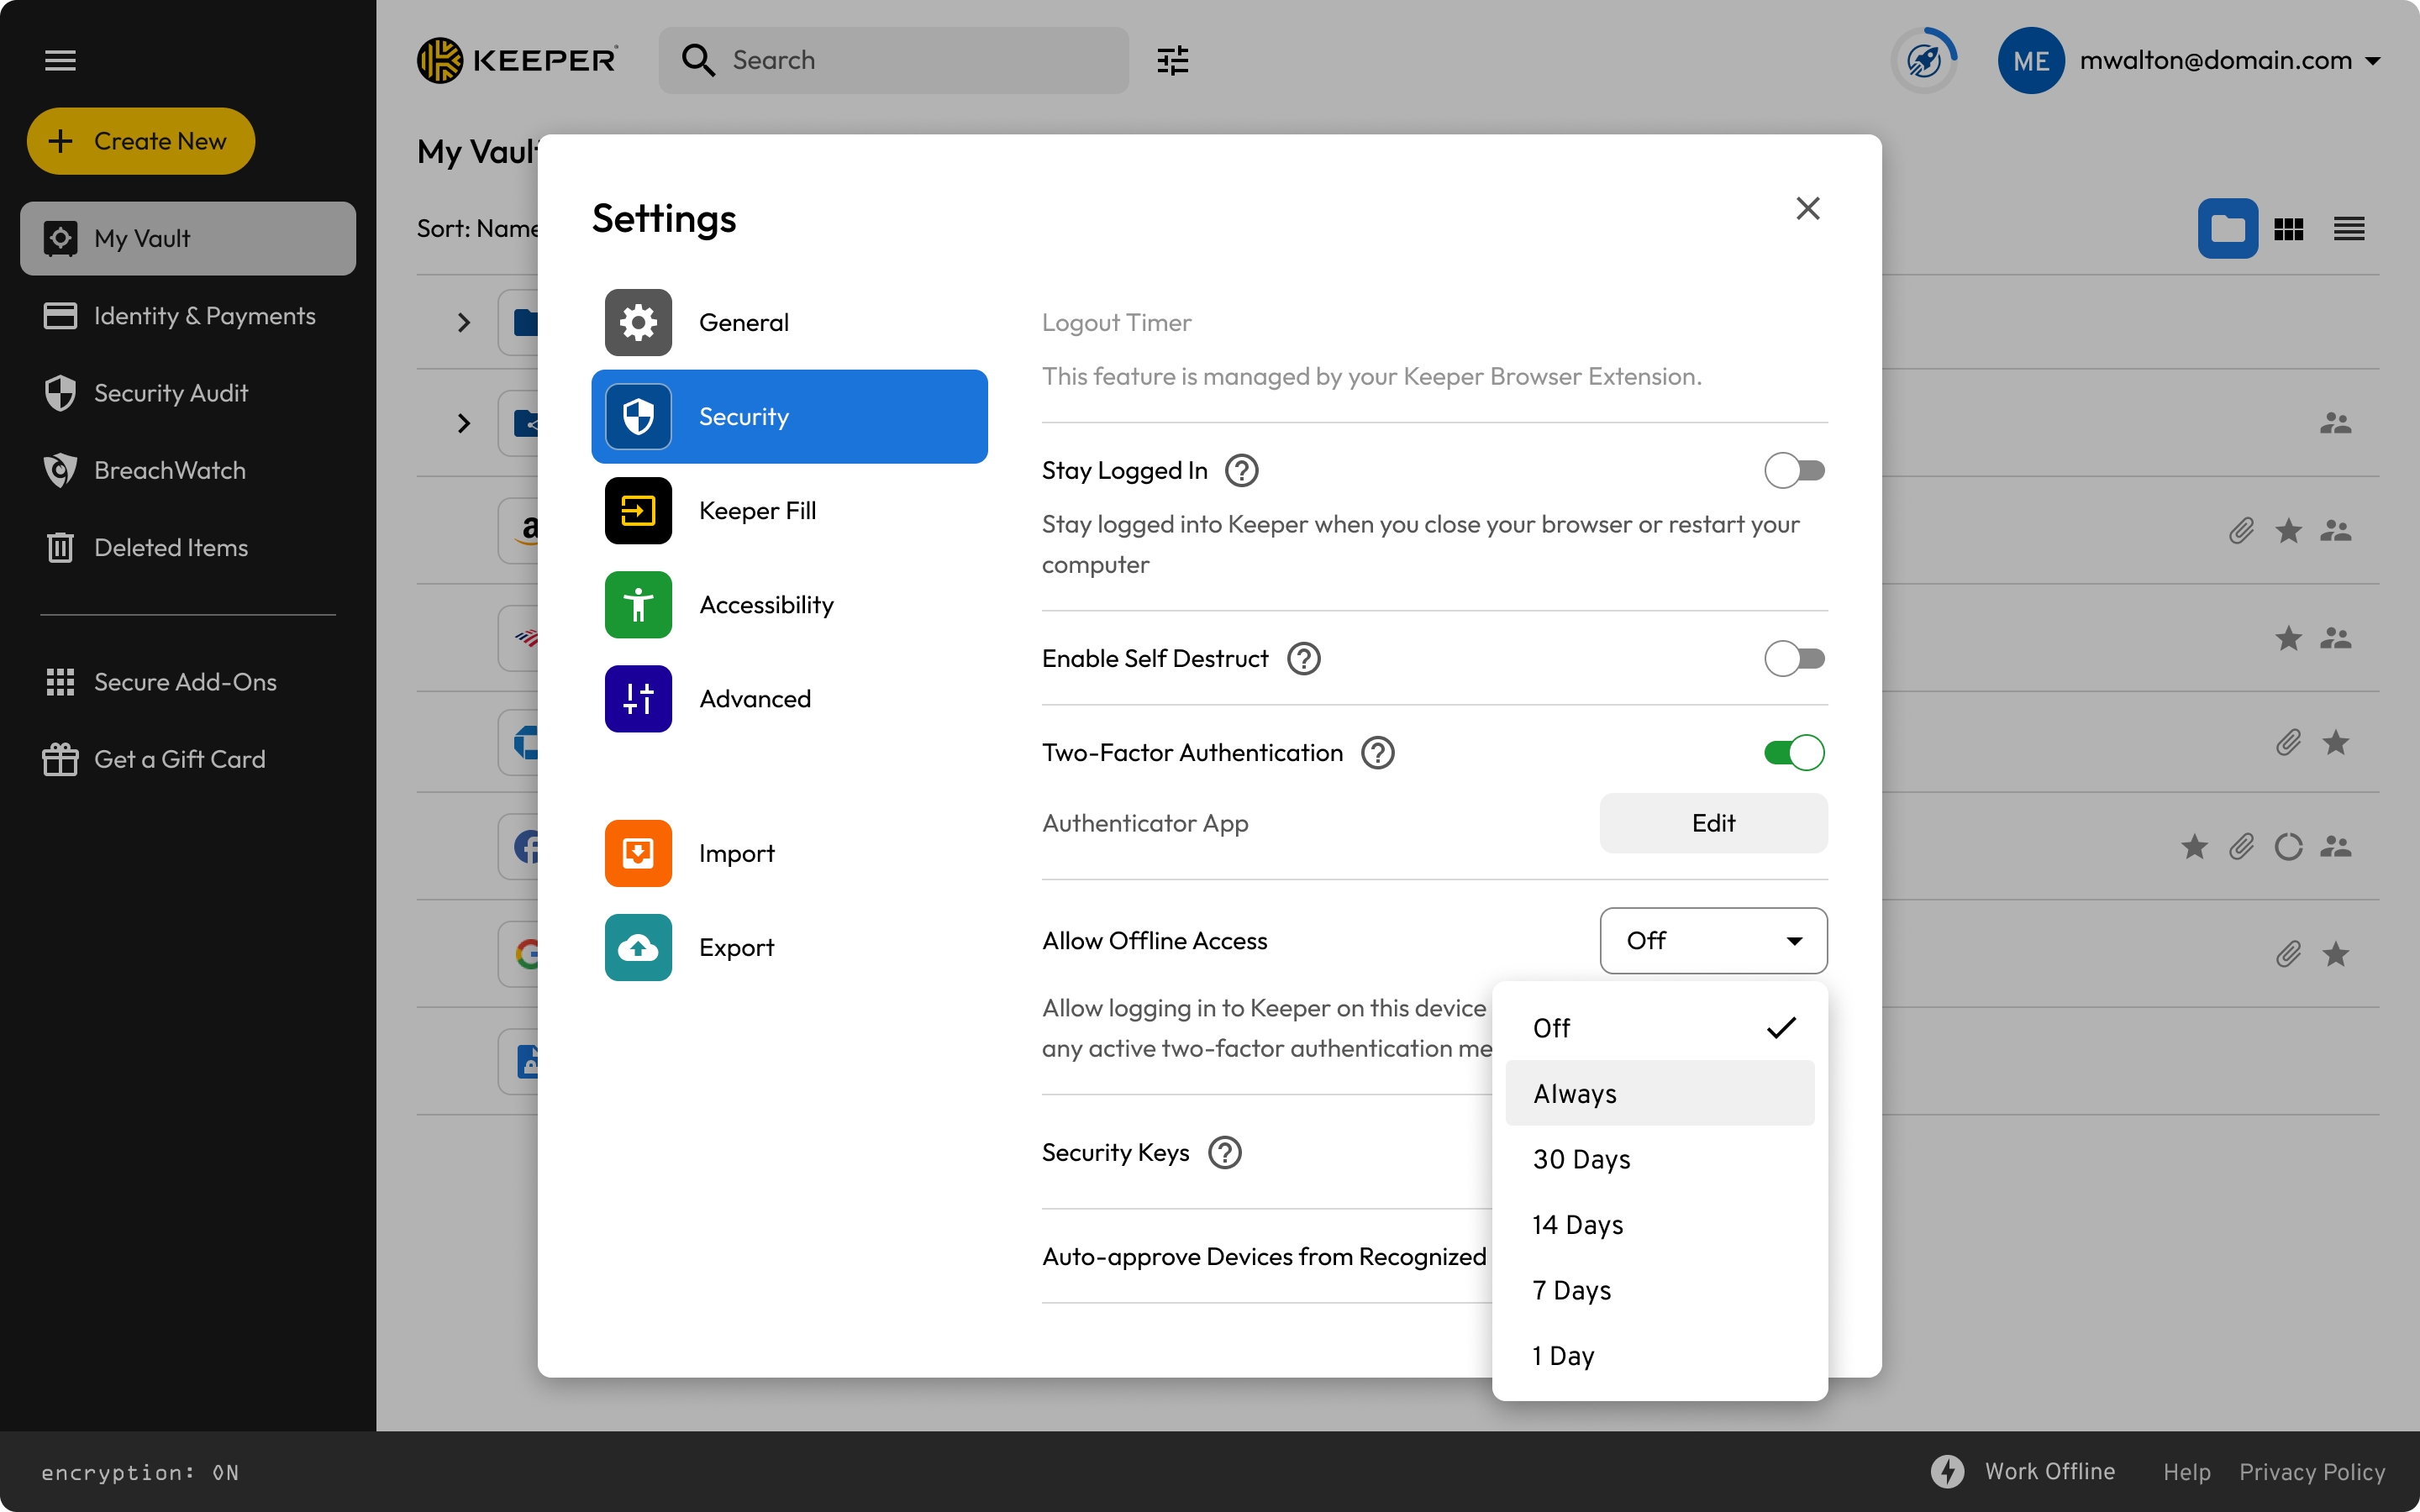The height and width of the screenshot is (1512, 2420).
Task: Click the Stay Logged In help icon
Action: coord(1241,470)
